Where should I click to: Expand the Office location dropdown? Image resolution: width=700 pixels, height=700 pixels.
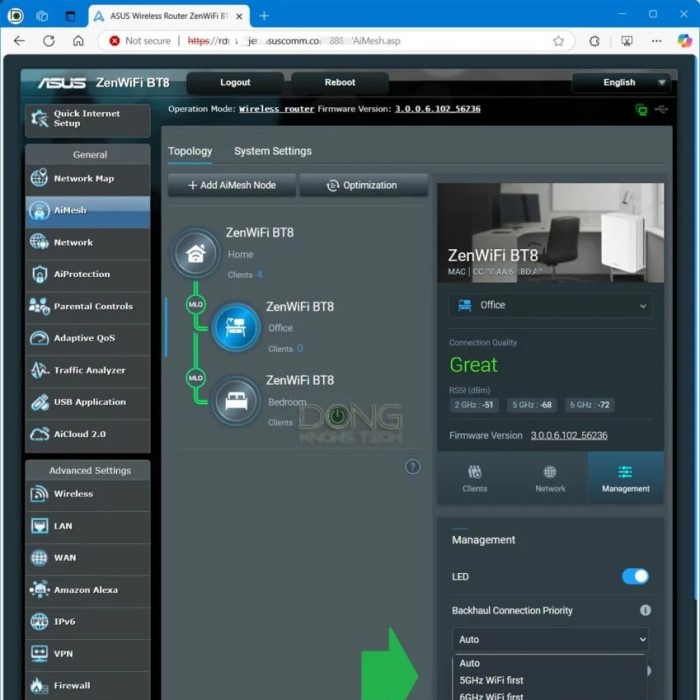tap(550, 305)
